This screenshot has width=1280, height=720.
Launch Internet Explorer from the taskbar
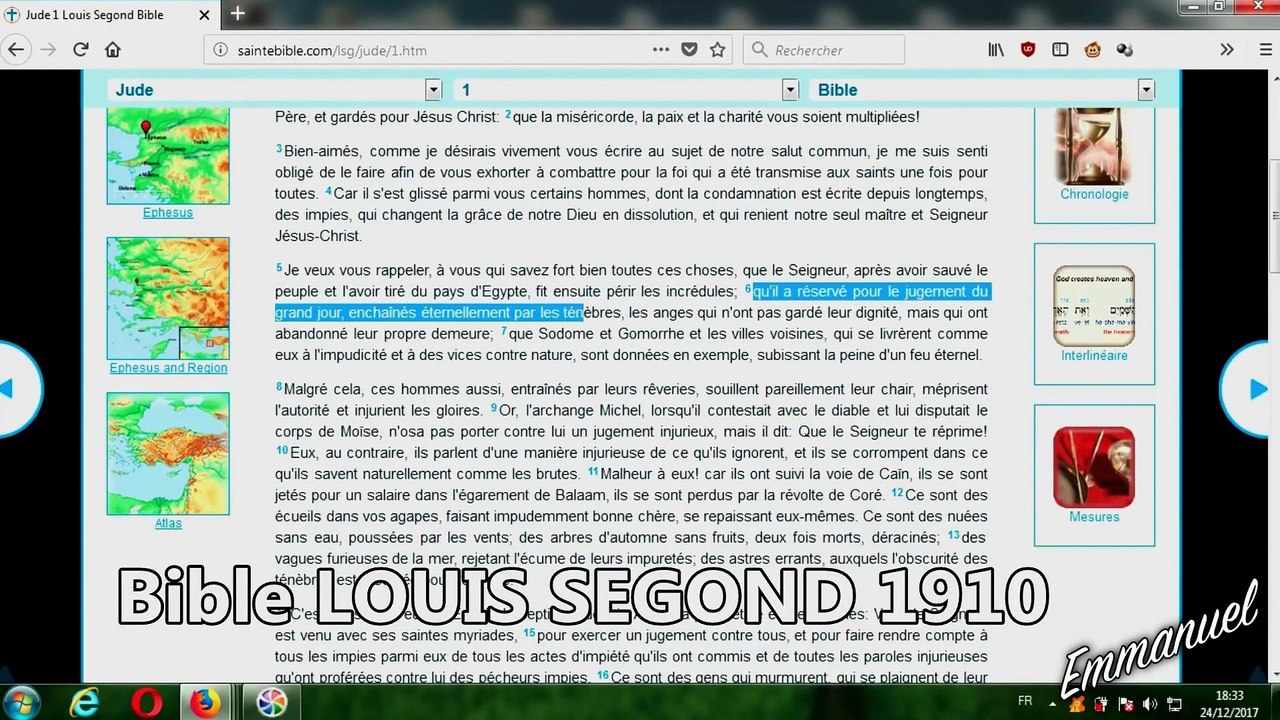(85, 702)
